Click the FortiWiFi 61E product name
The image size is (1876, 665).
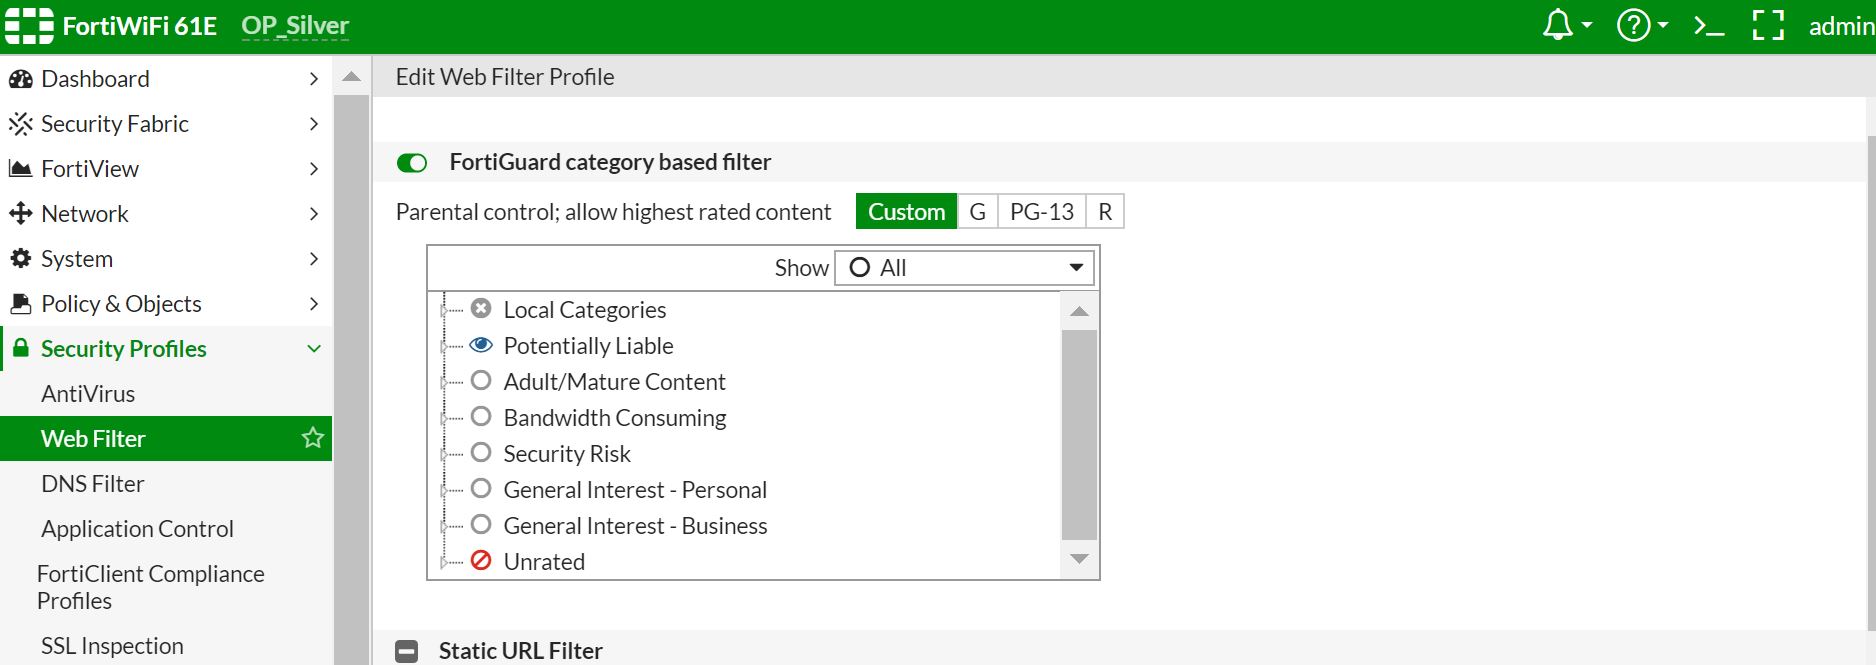[139, 26]
